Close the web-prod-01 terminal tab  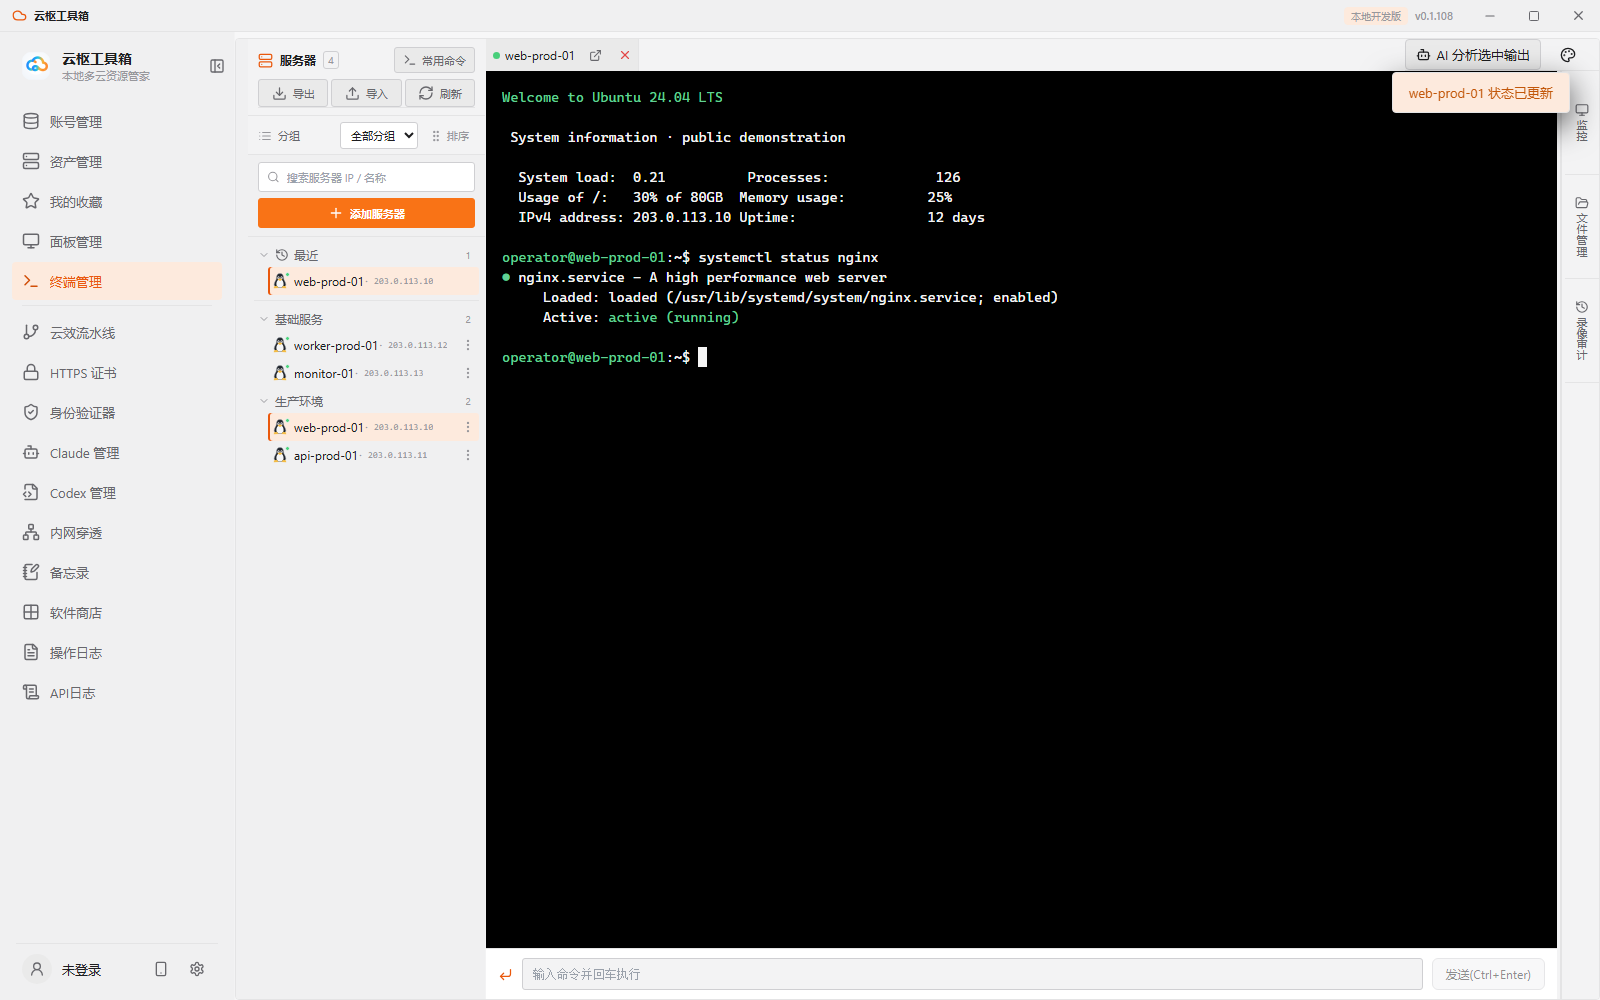click(x=625, y=56)
